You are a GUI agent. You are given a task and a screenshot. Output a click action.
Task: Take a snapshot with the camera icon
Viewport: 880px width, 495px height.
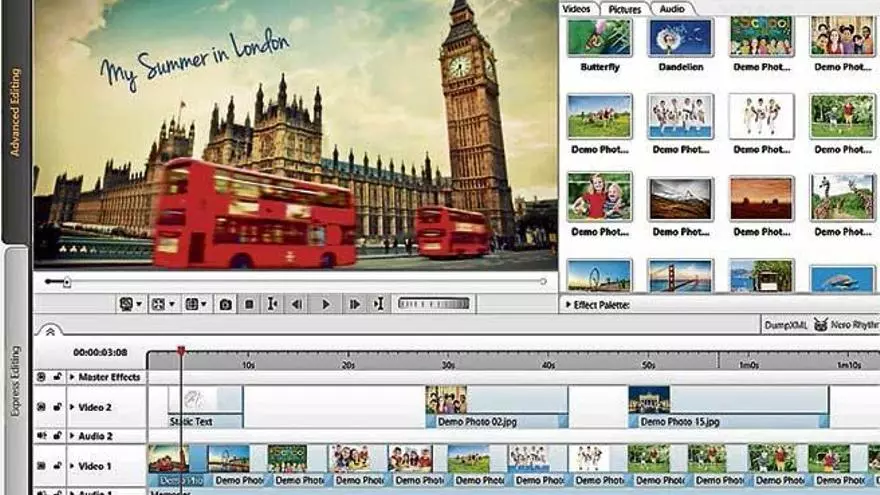[x=226, y=304]
